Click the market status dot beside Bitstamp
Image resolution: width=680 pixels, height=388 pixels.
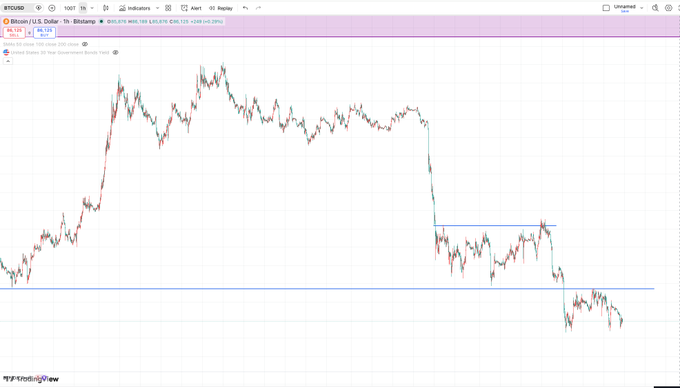tap(101, 21)
